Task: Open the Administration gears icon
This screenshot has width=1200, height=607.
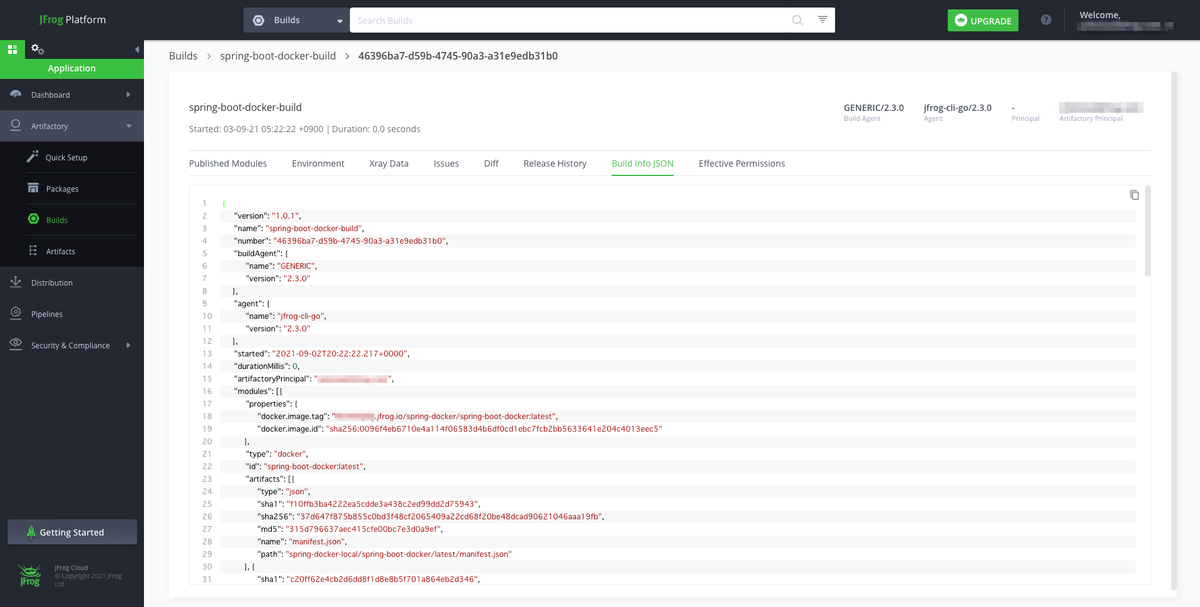Action: pos(37,49)
